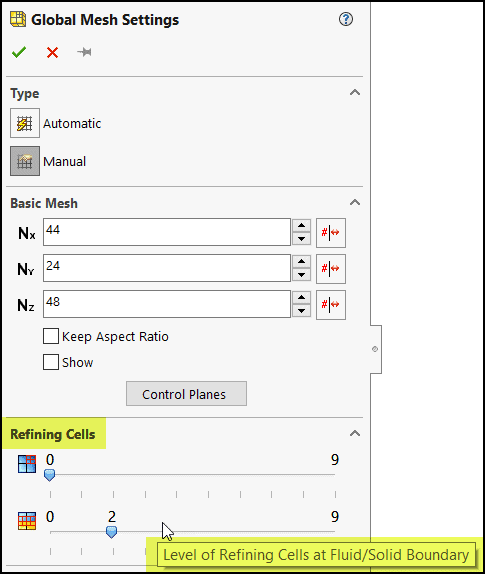This screenshot has height=574, width=485.
Task: Click the Ny cell size/number toggle icon
Action: pos(331,269)
